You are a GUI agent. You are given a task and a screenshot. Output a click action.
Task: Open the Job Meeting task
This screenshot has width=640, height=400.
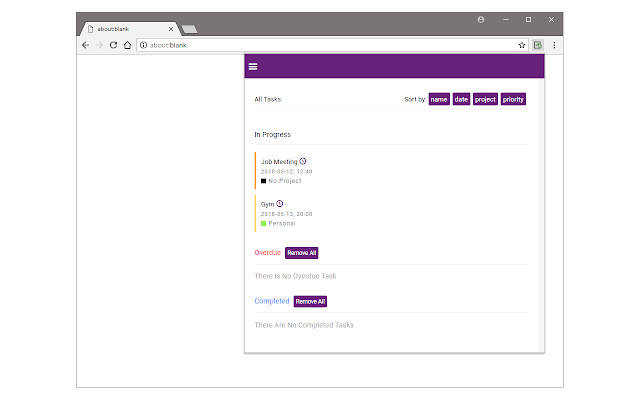[x=279, y=162]
